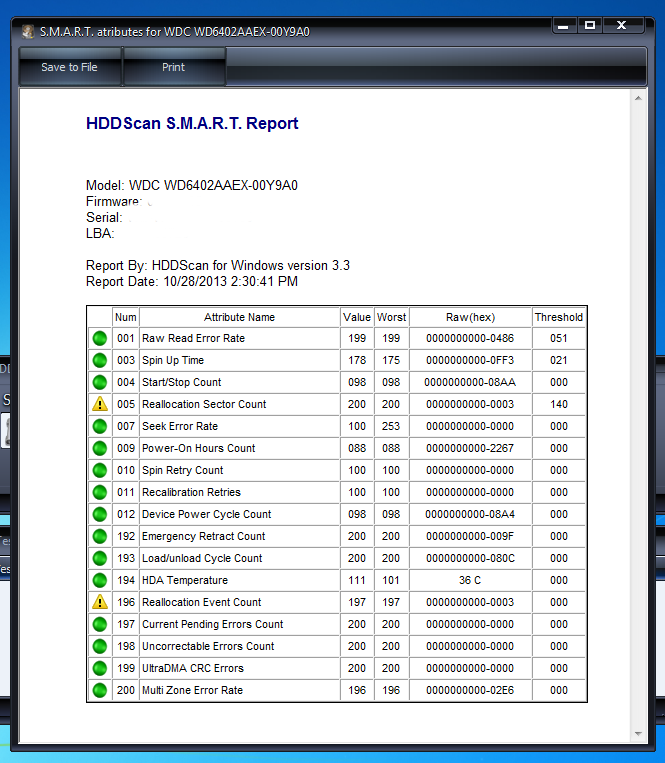Close the S.M.A.R.T. attributes window
Screen dimensions: 665x763
pyautogui.click(x=622, y=26)
